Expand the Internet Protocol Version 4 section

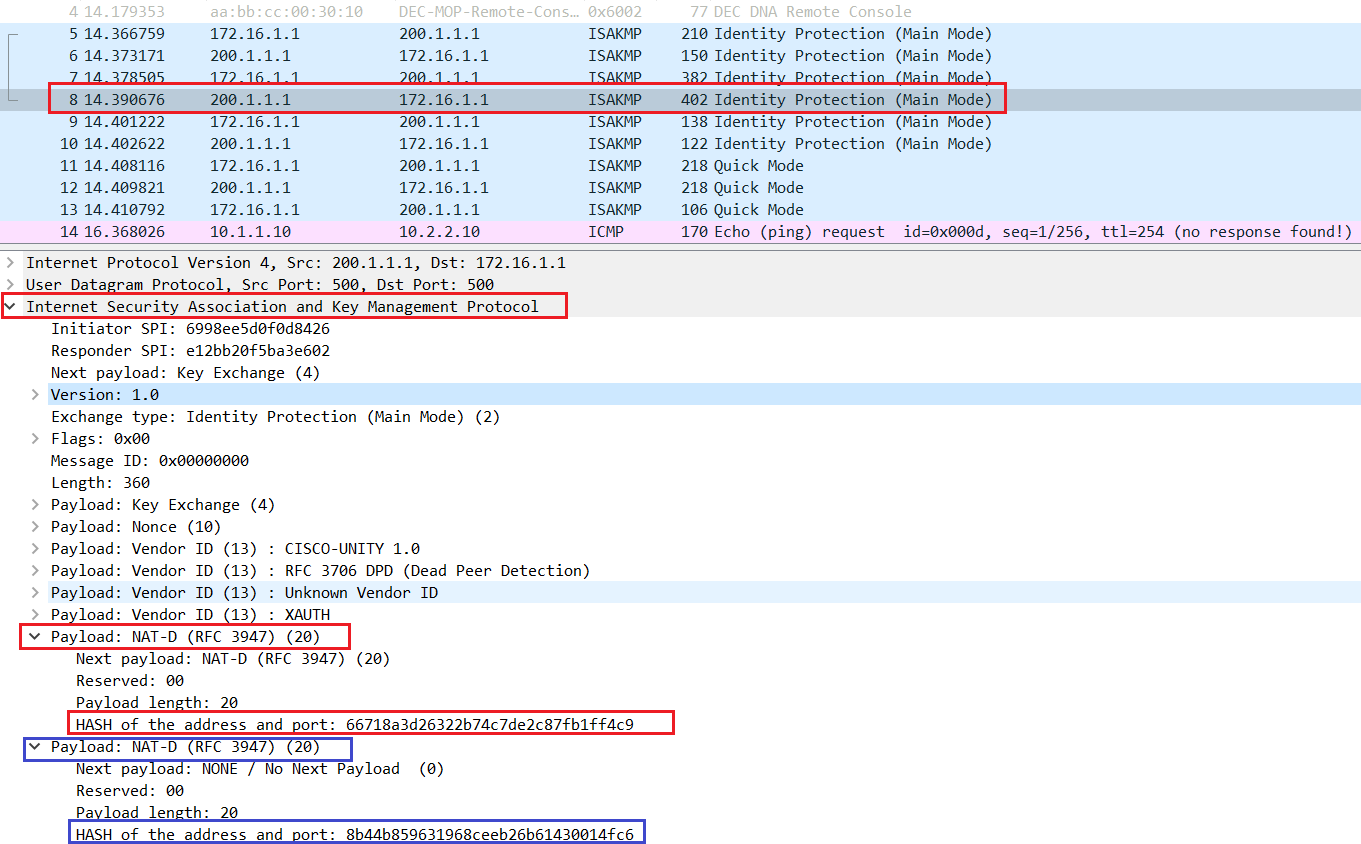10,262
